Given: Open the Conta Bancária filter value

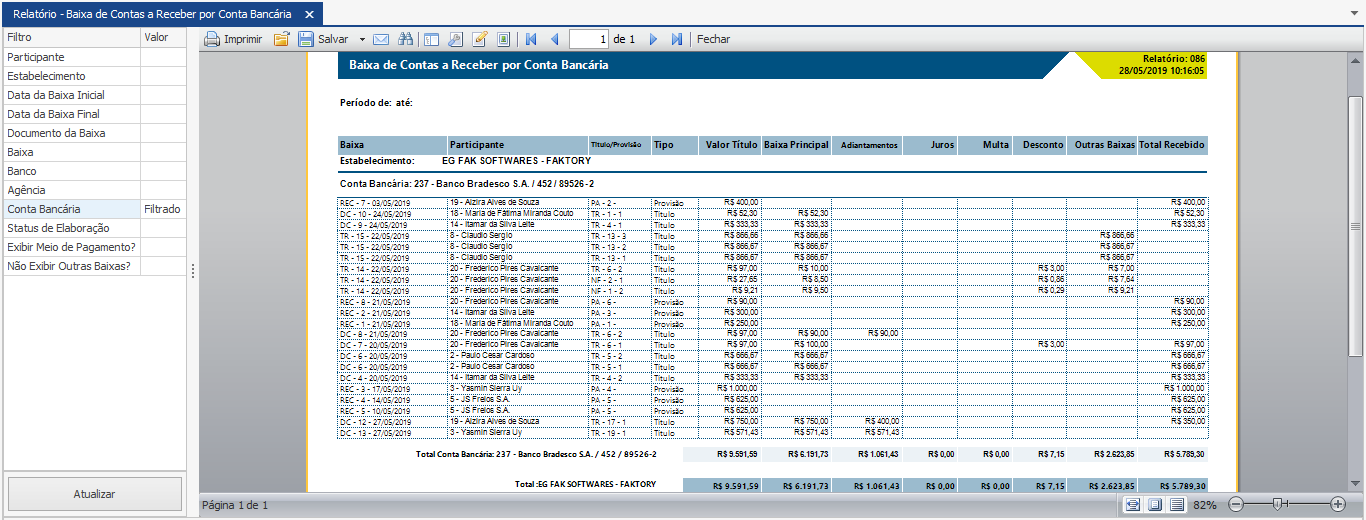Looking at the screenshot, I should click(x=162, y=209).
